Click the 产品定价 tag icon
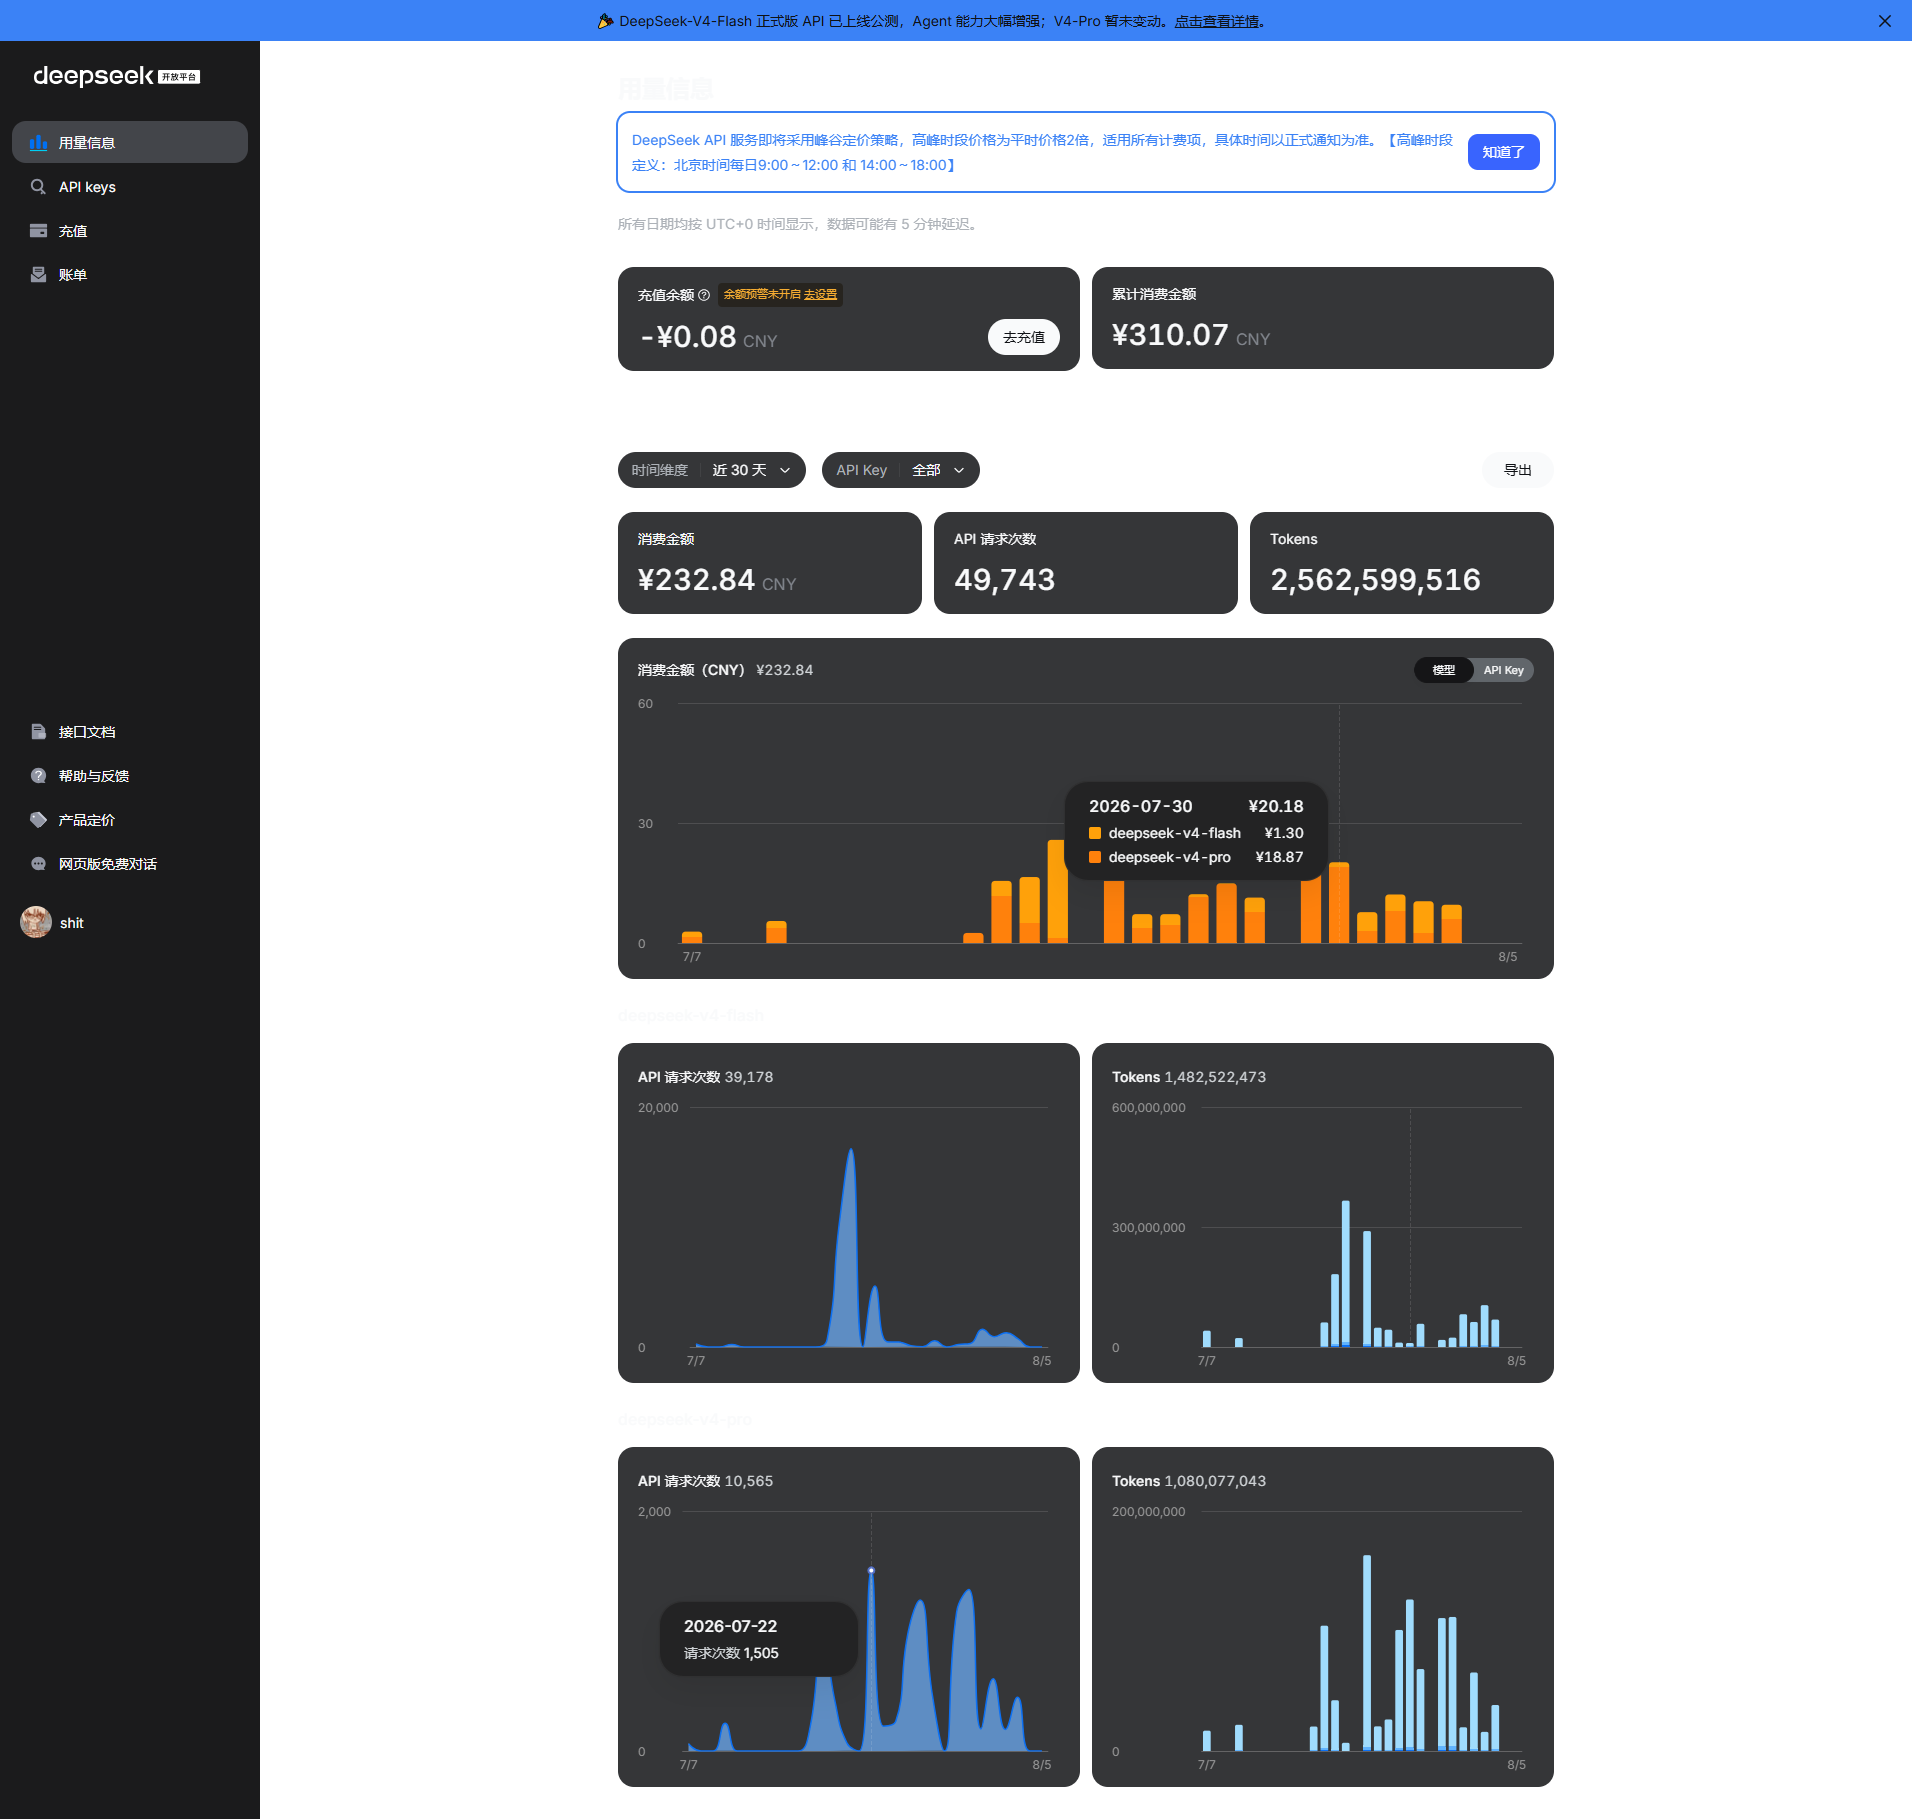The width and height of the screenshot is (1912, 1819). coord(38,820)
